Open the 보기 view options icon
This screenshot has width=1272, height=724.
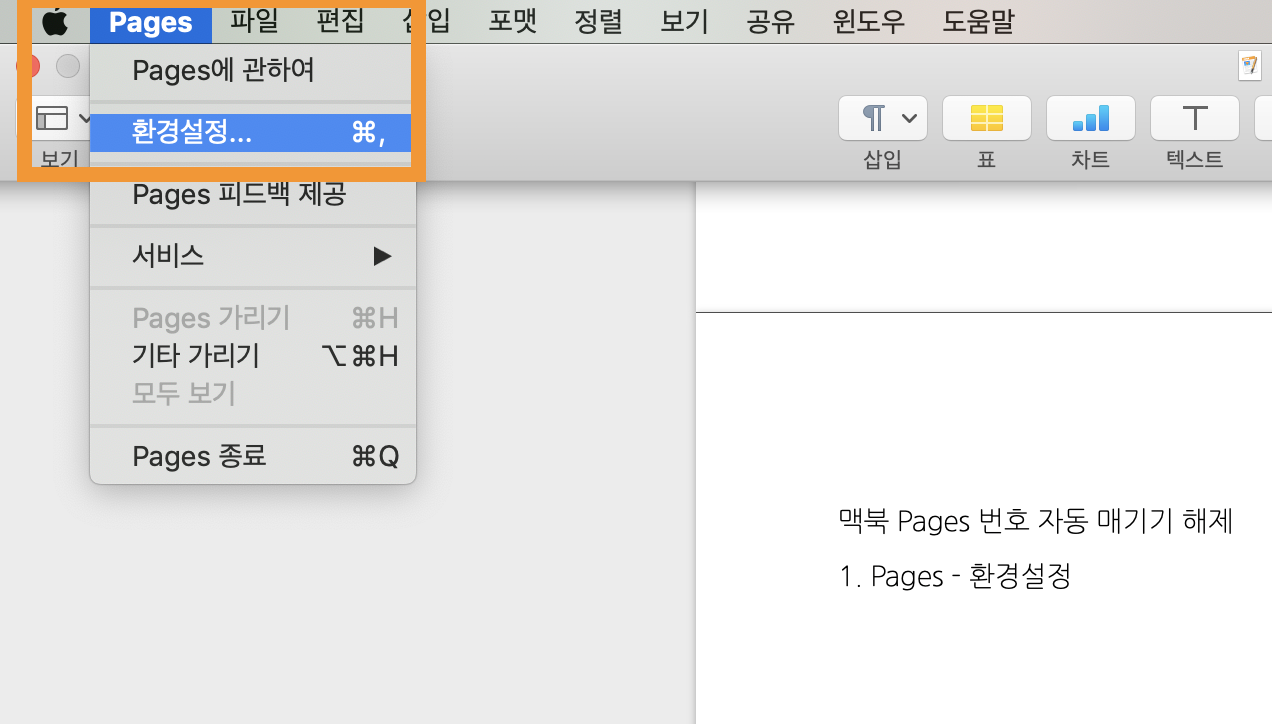tap(52, 117)
